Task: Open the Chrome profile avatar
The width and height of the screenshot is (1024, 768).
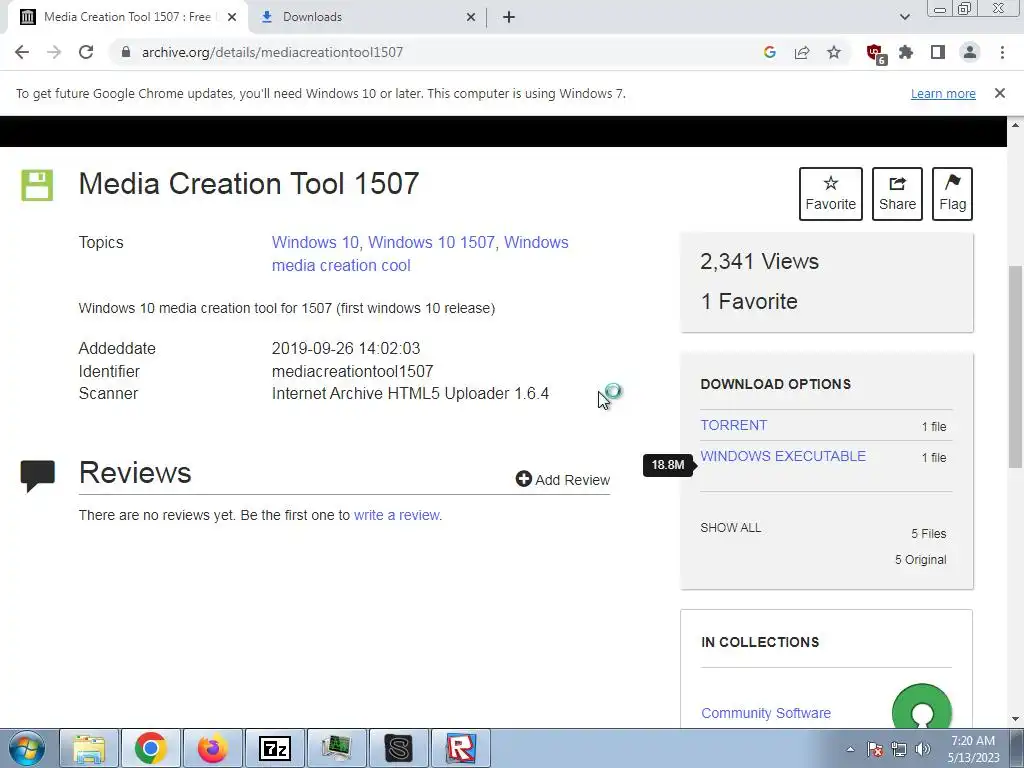Action: (970, 52)
